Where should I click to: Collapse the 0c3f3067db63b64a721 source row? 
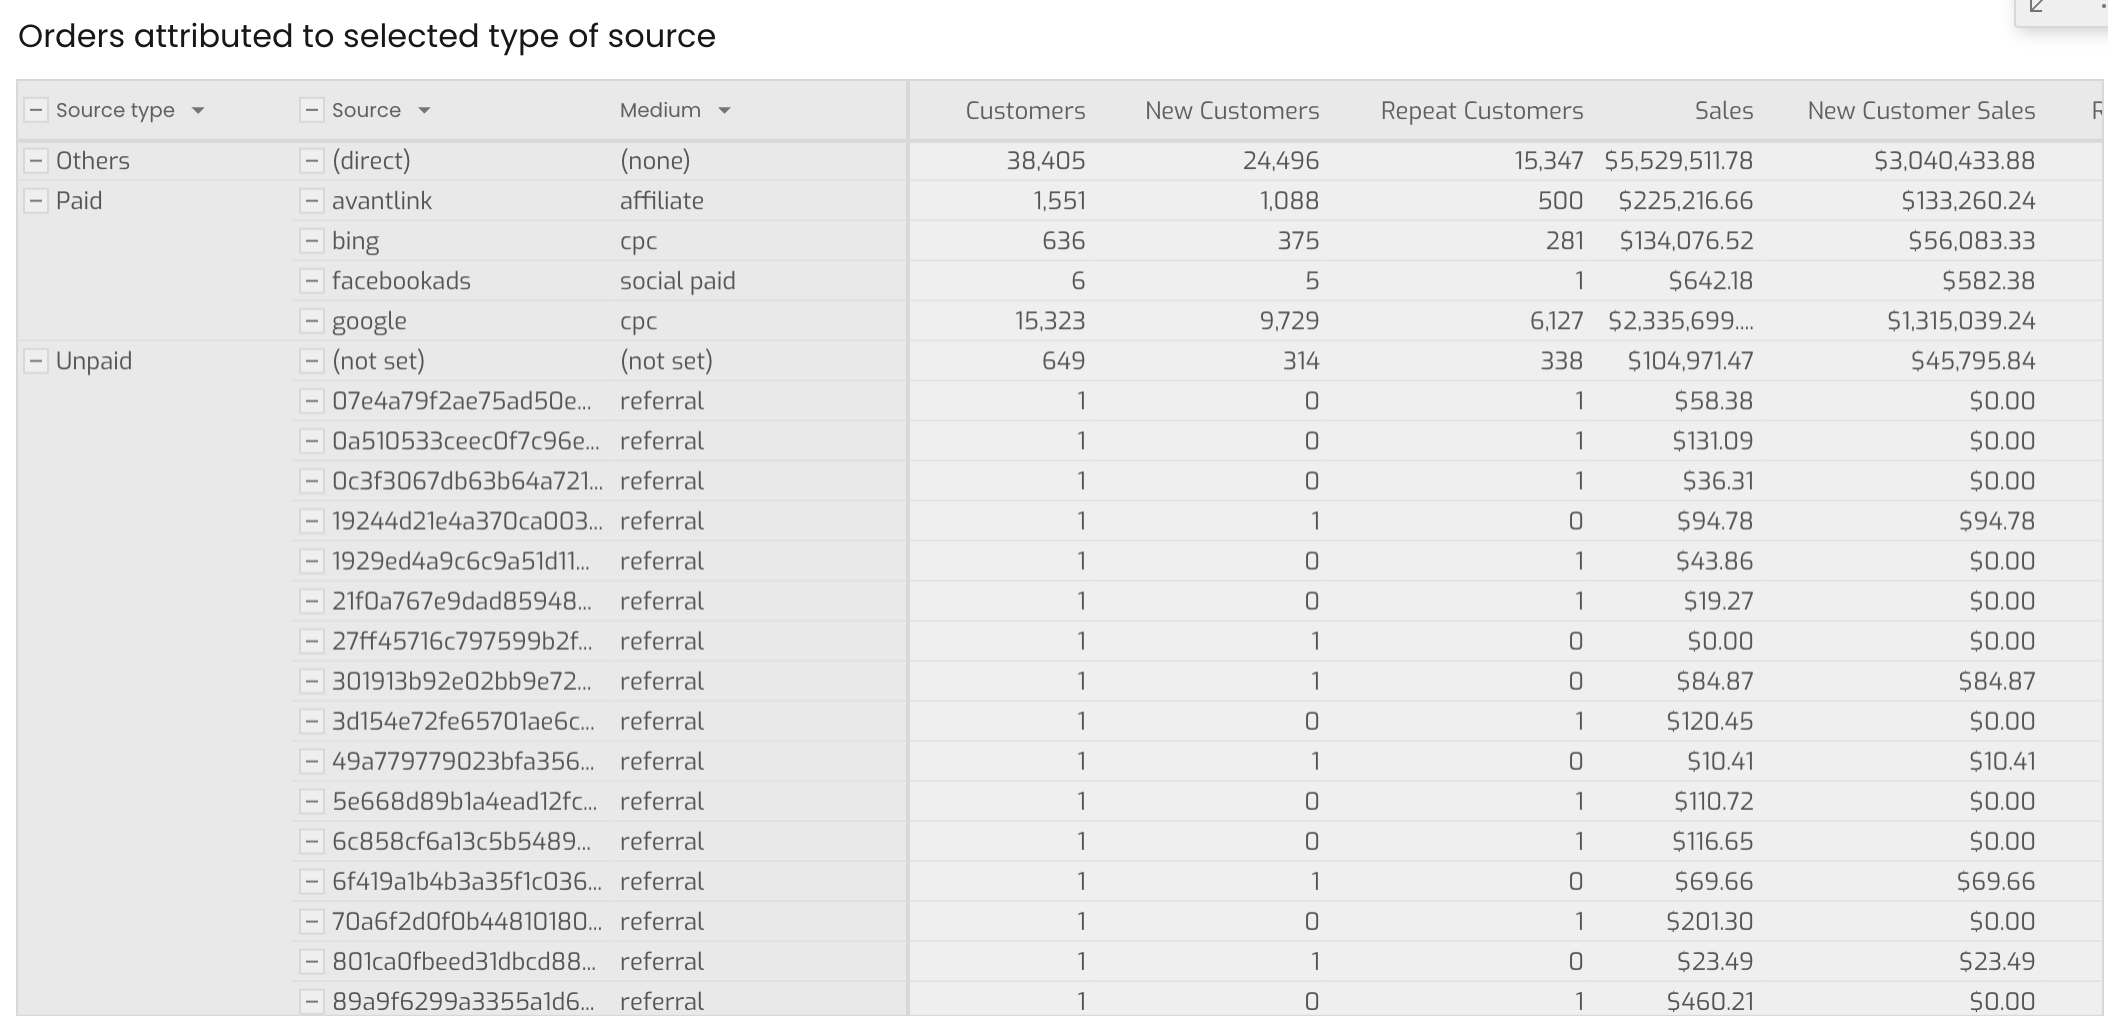tap(312, 480)
